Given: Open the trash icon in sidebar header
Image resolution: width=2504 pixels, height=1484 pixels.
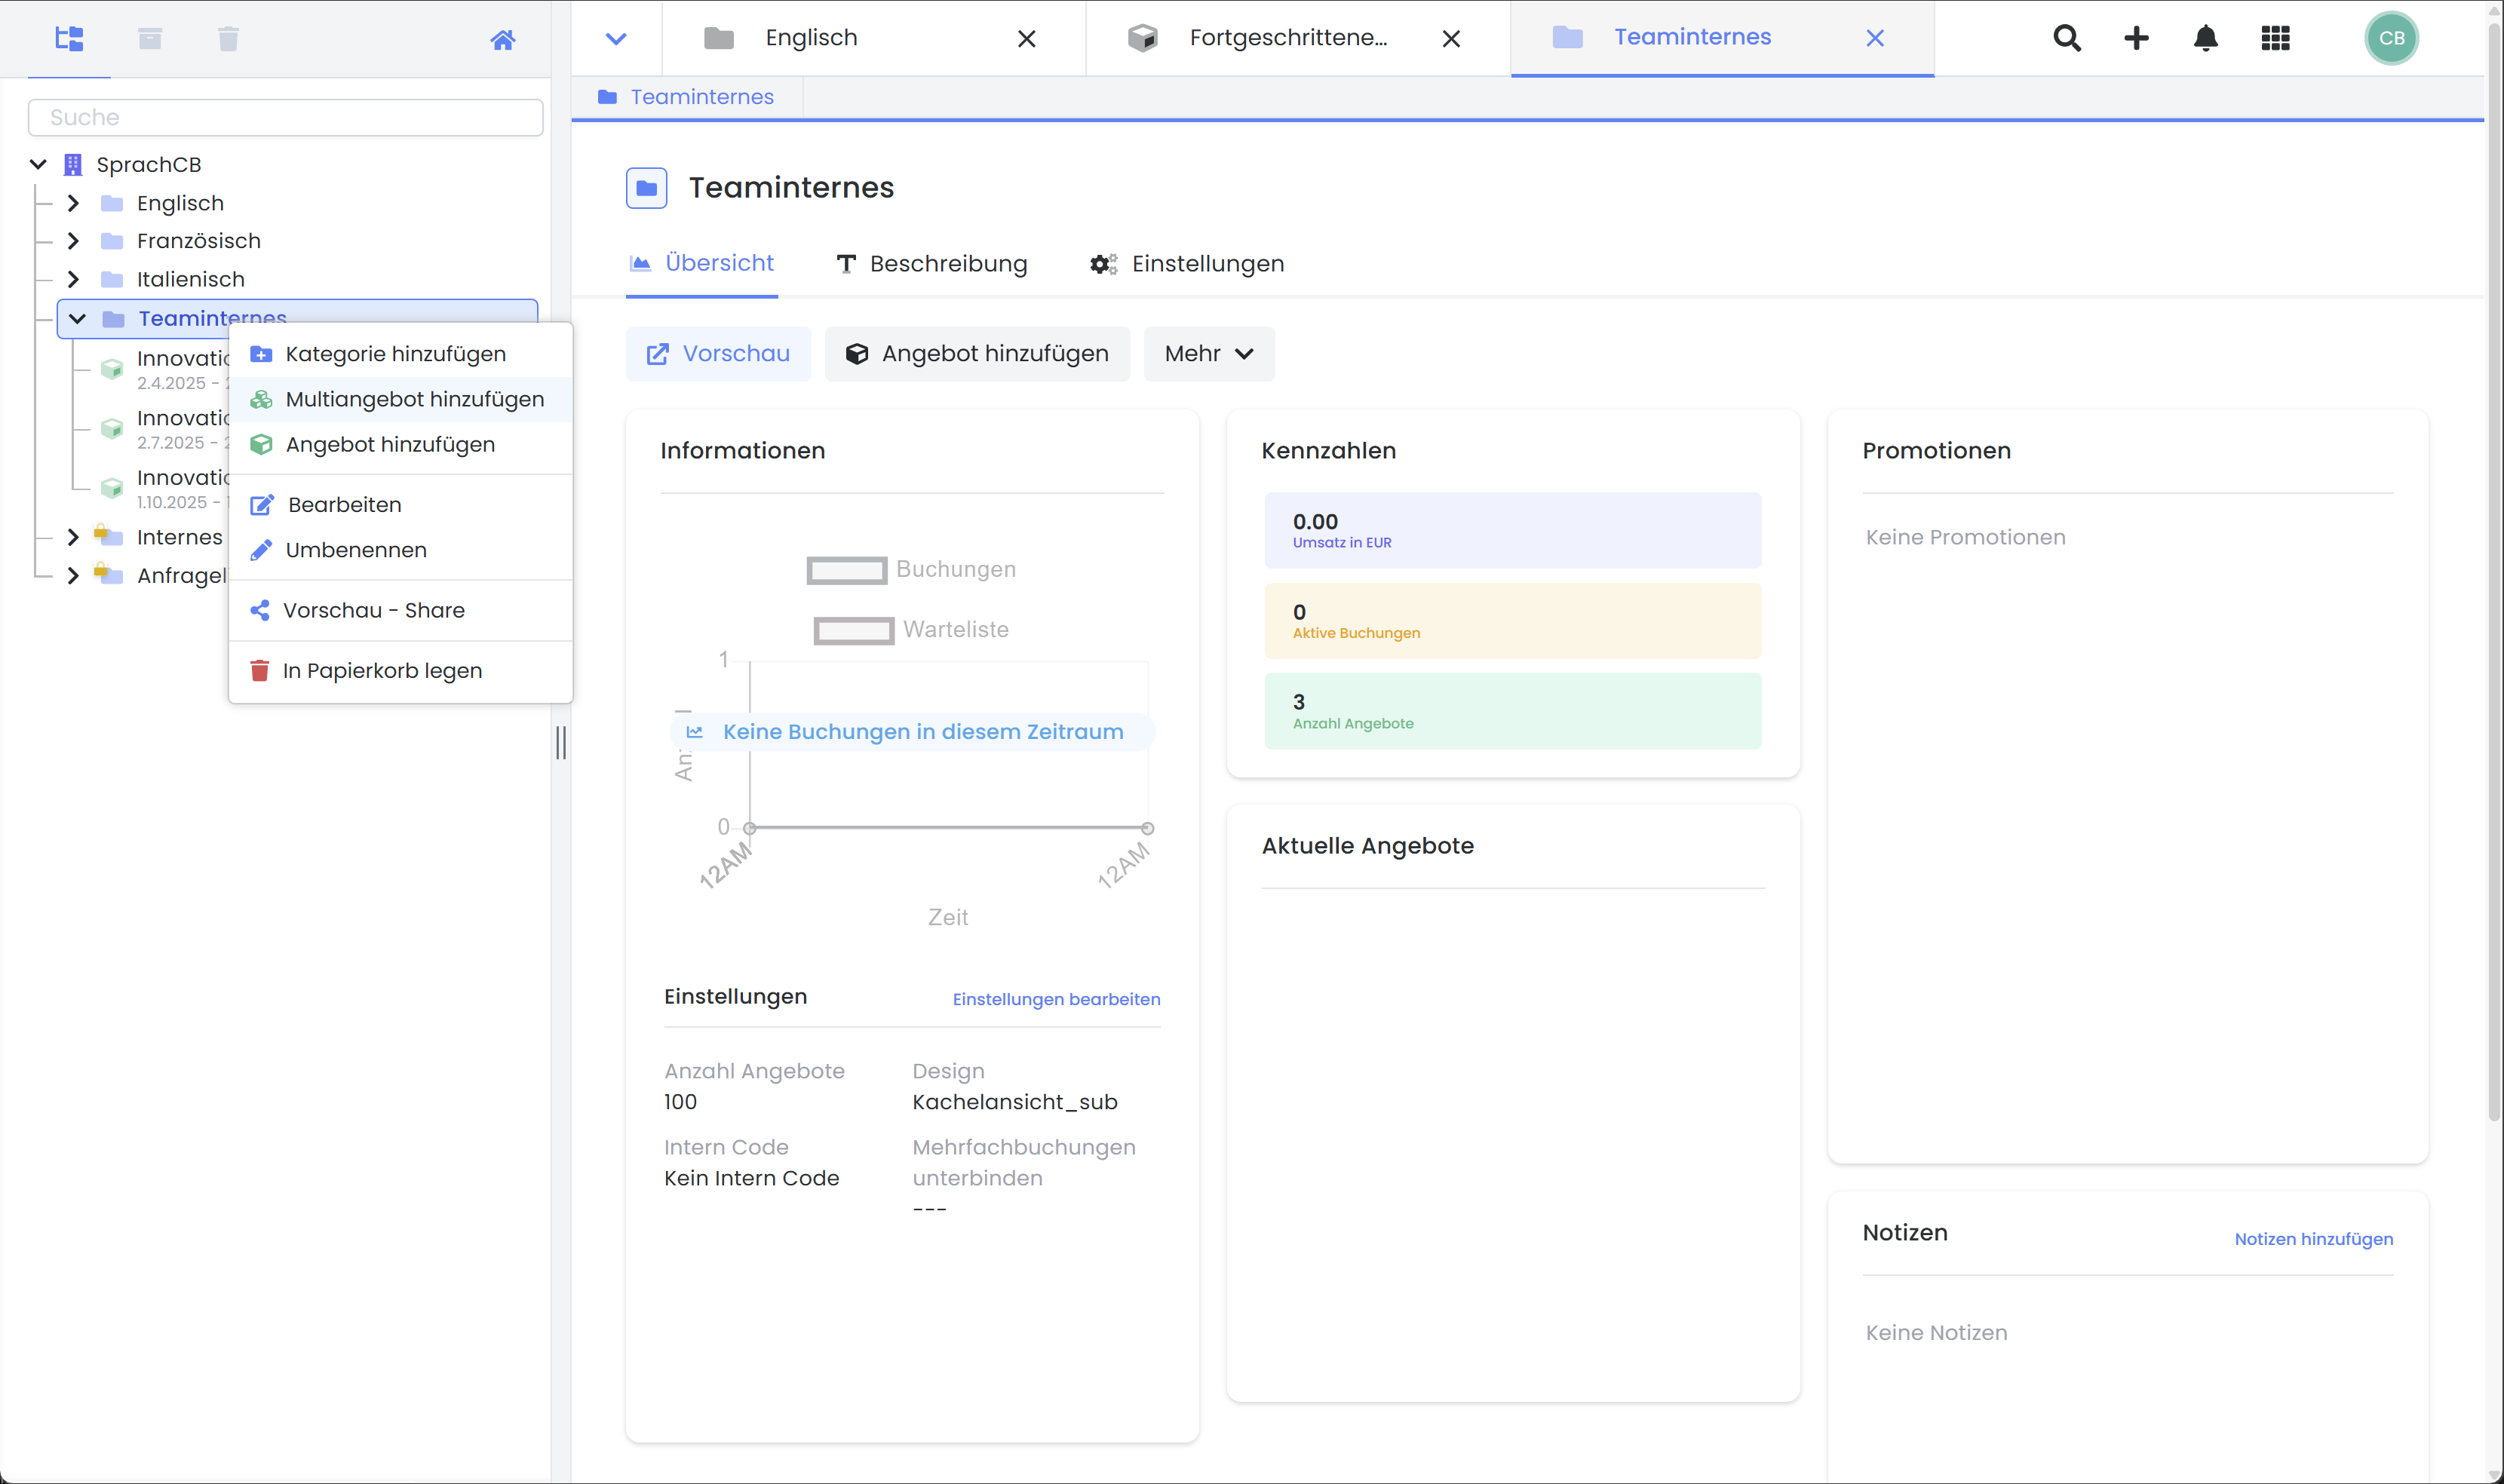Looking at the screenshot, I should click(x=228, y=39).
